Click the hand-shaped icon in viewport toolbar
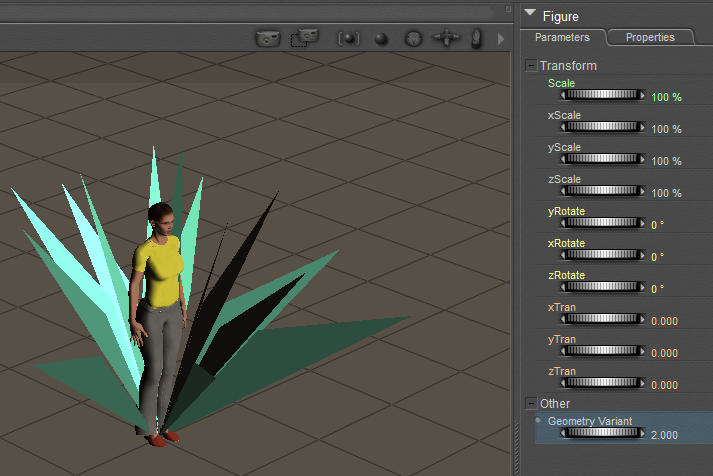713x476 pixels. [477, 38]
